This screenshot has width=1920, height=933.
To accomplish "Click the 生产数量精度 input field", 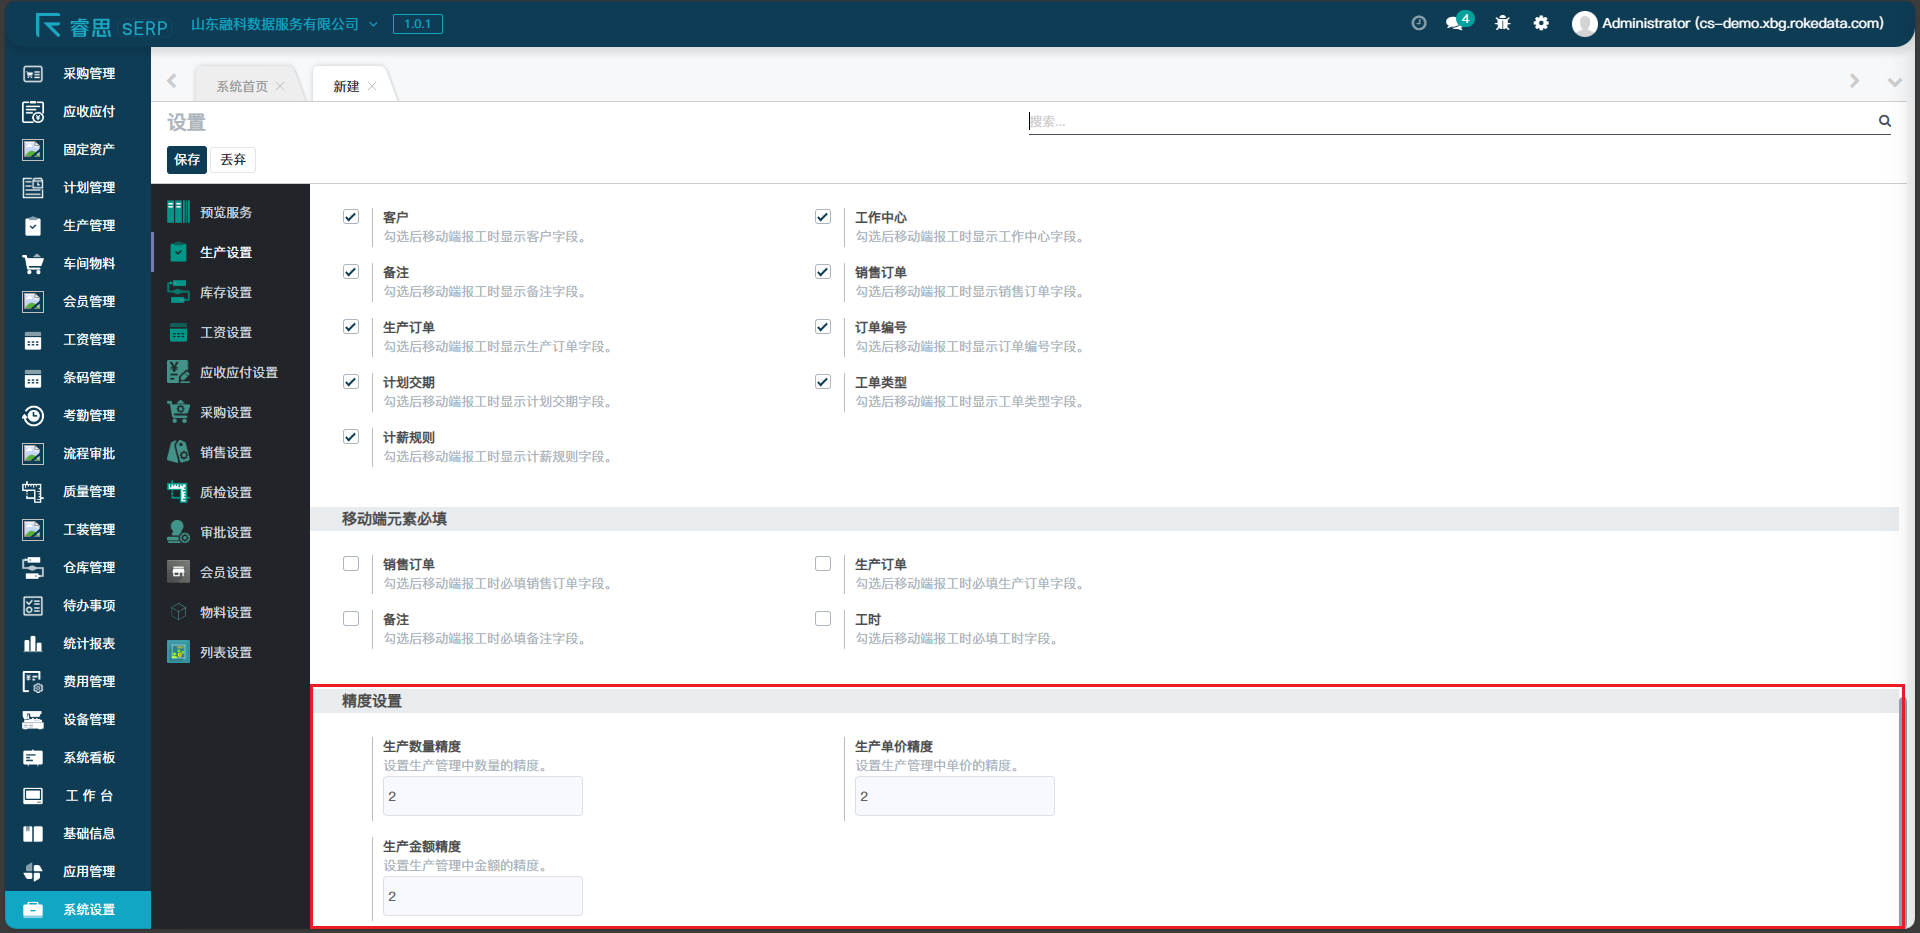I will click(x=482, y=796).
